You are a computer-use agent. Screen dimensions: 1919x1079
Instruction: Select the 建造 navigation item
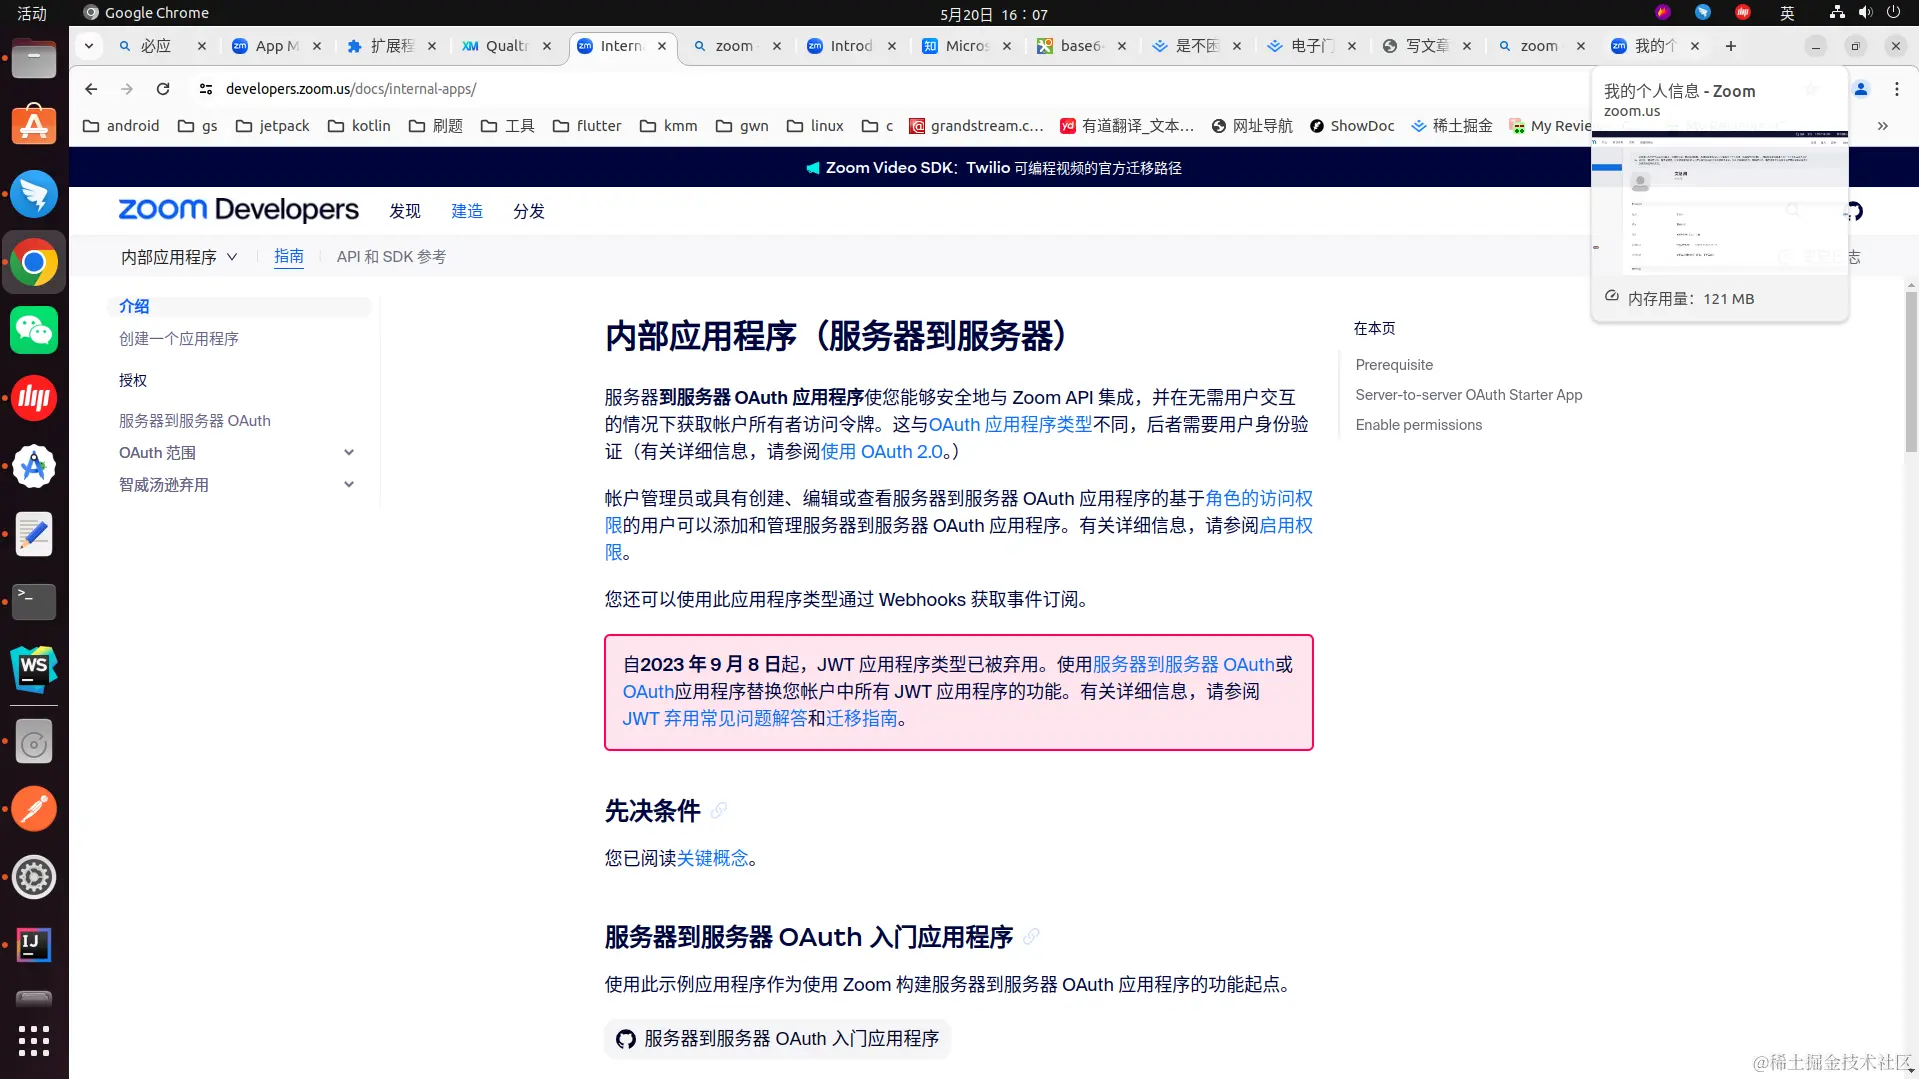[467, 211]
